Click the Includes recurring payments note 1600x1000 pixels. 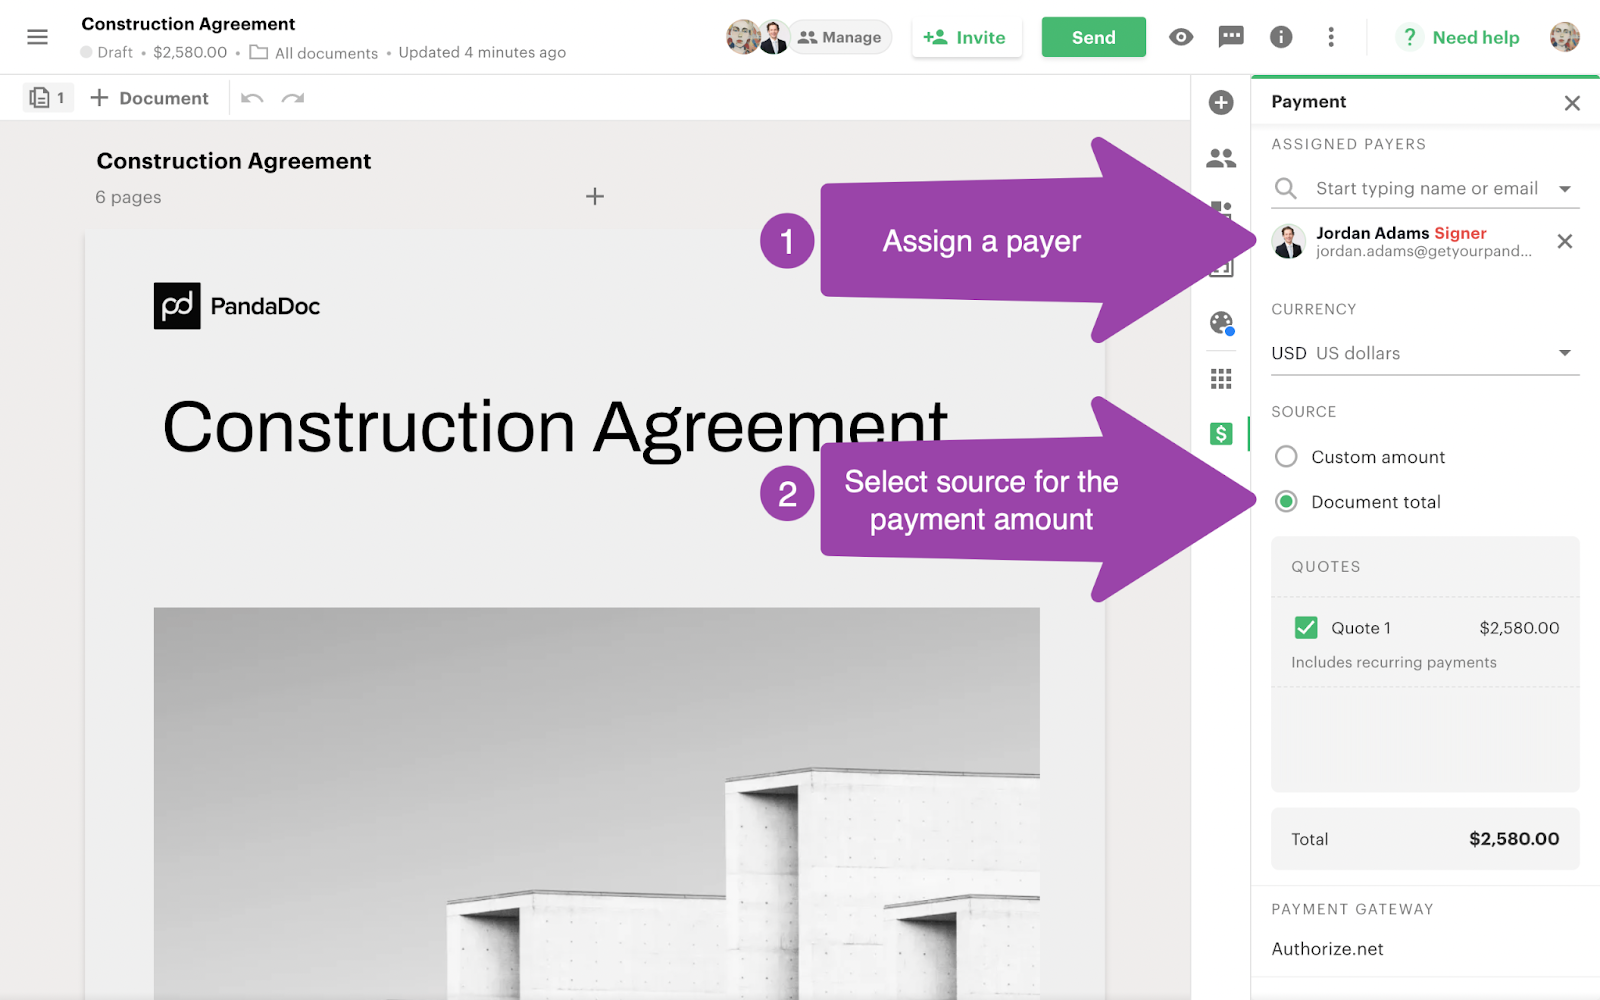(1394, 662)
